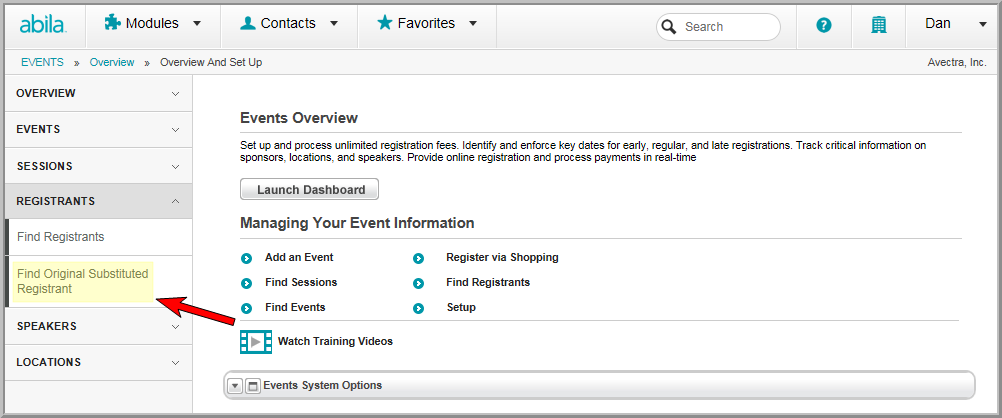Click the building organization icon
This screenshot has width=1002, height=418.
tap(879, 26)
